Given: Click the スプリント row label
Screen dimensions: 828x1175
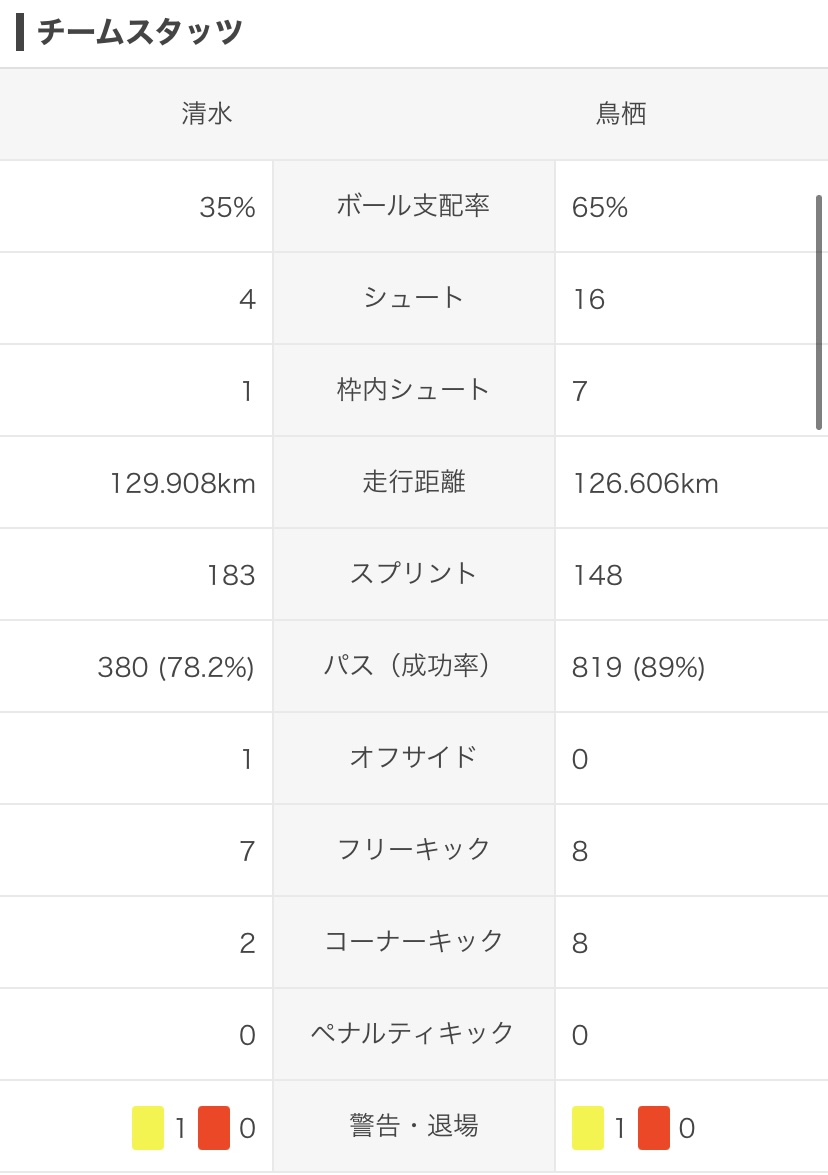Looking at the screenshot, I should tap(413, 574).
